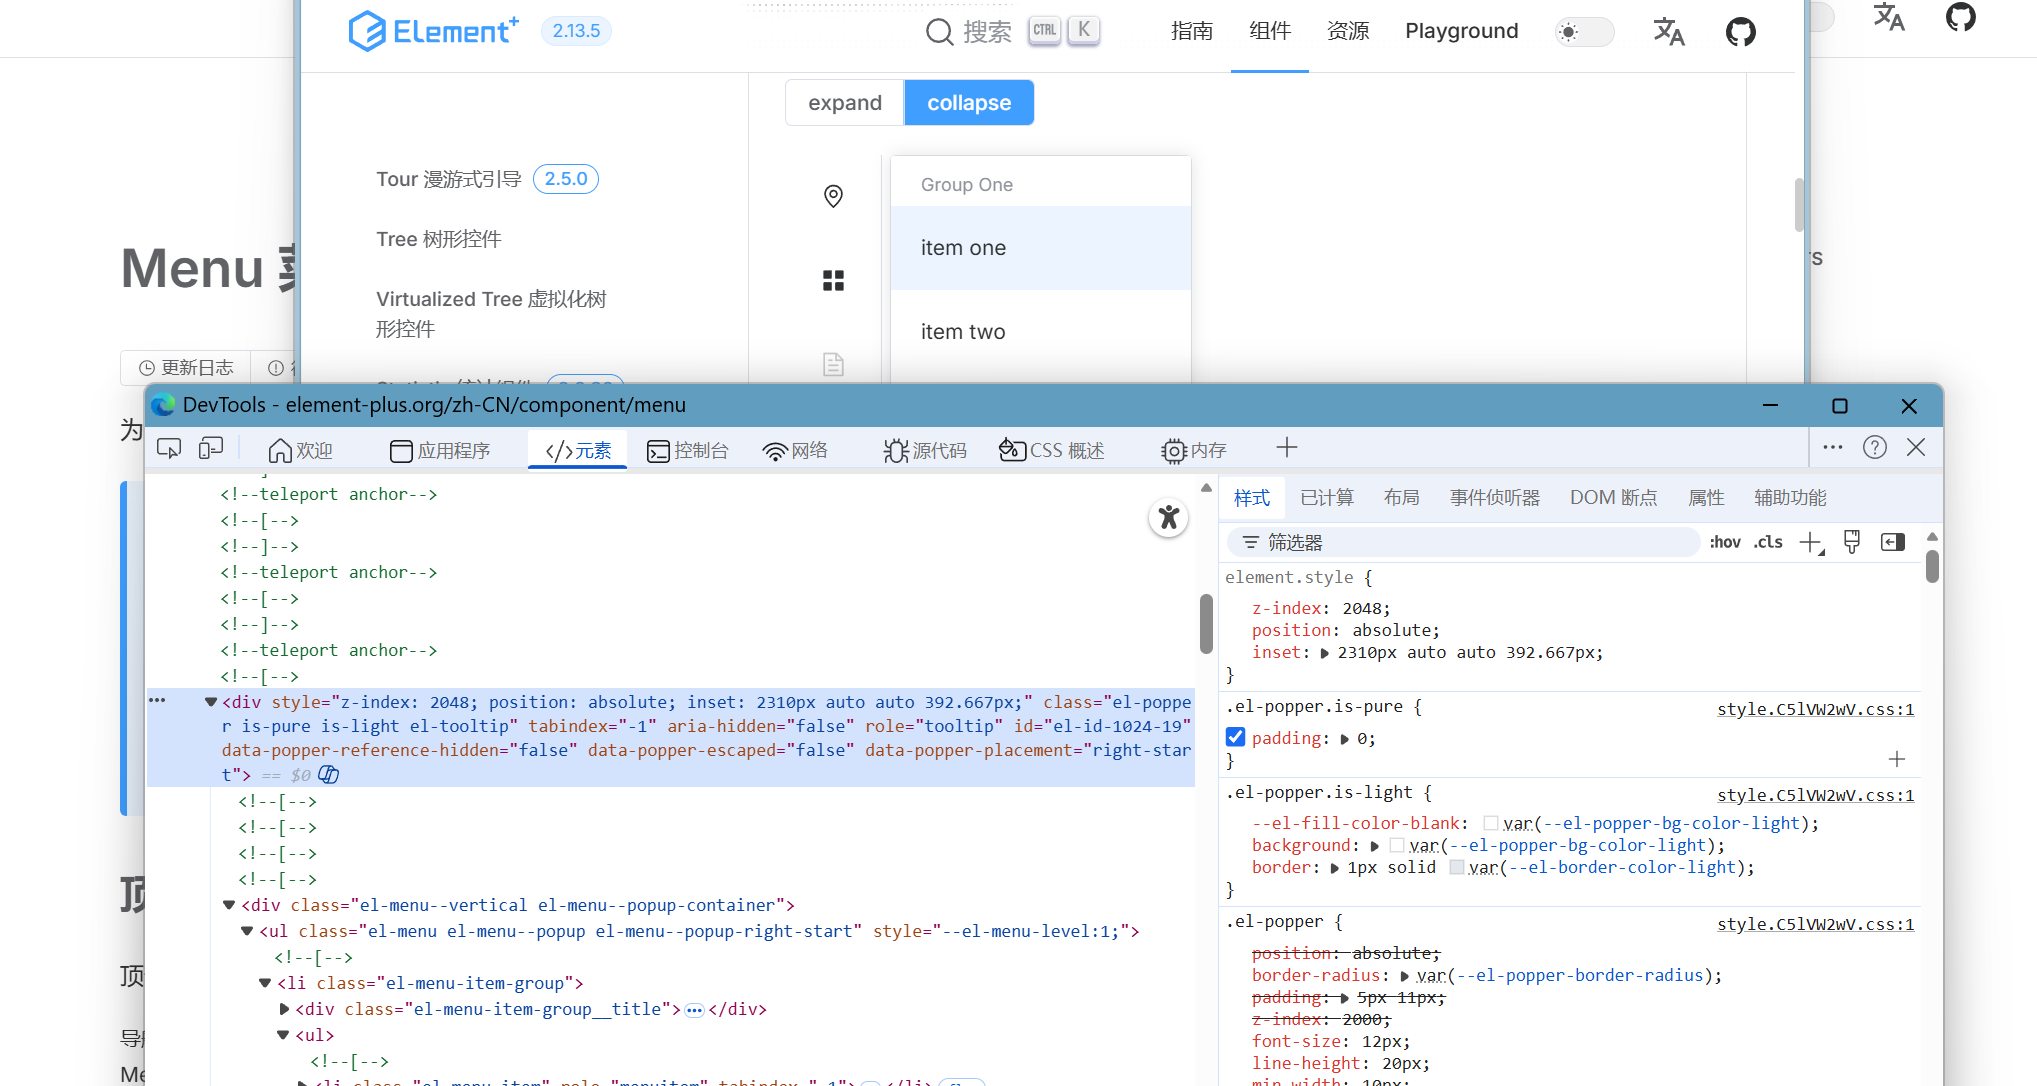Expand the inset property value triangle
The image size is (2037, 1086).
click(x=1325, y=653)
